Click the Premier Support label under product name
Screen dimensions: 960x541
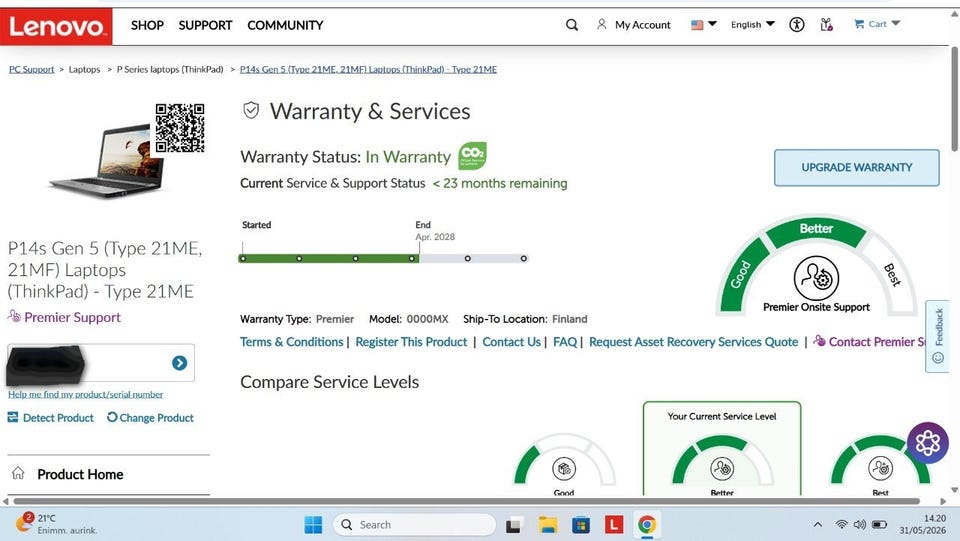[64, 317]
